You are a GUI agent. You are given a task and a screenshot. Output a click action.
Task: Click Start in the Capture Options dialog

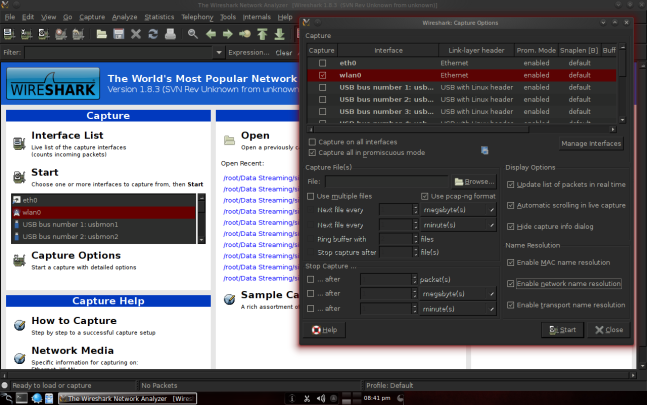pos(562,330)
